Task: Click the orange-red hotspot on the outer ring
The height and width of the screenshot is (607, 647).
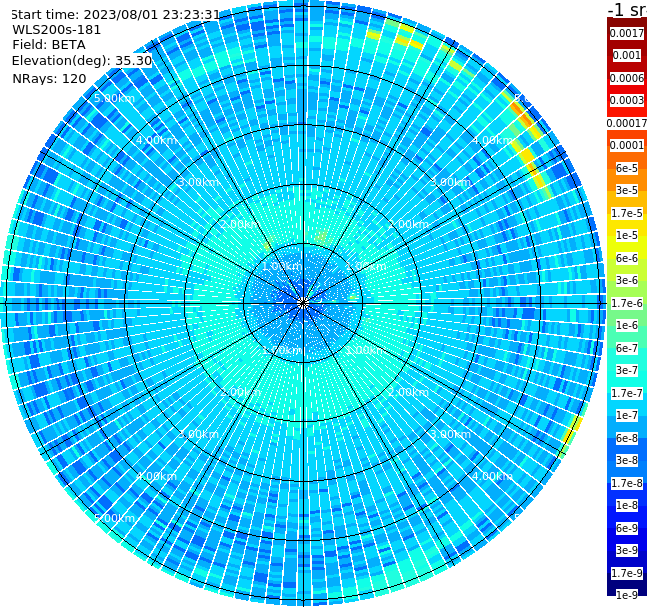Action: coord(522,115)
